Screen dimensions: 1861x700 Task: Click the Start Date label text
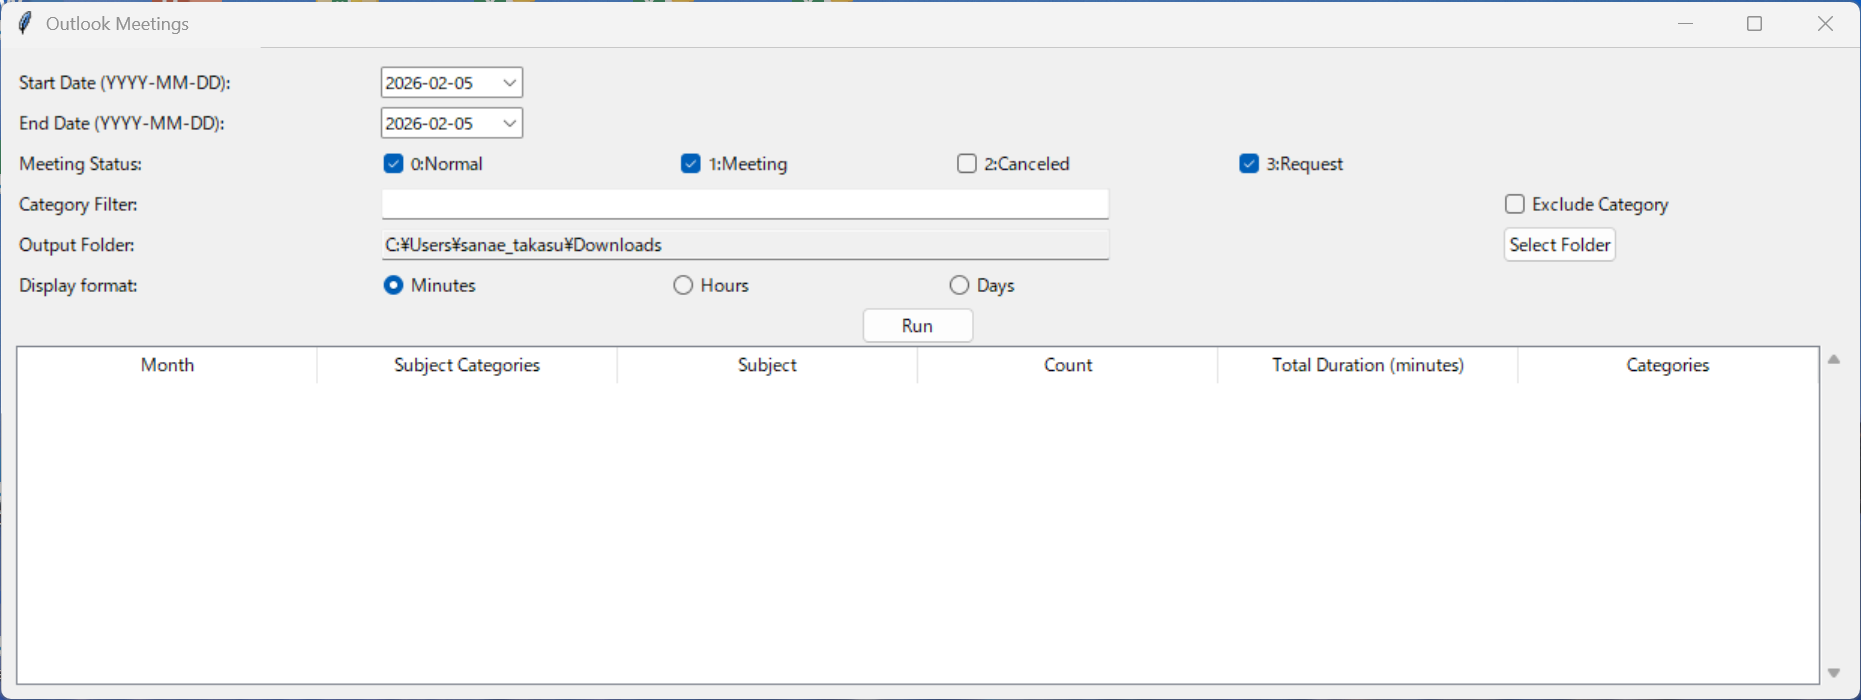pyautogui.click(x=125, y=83)
